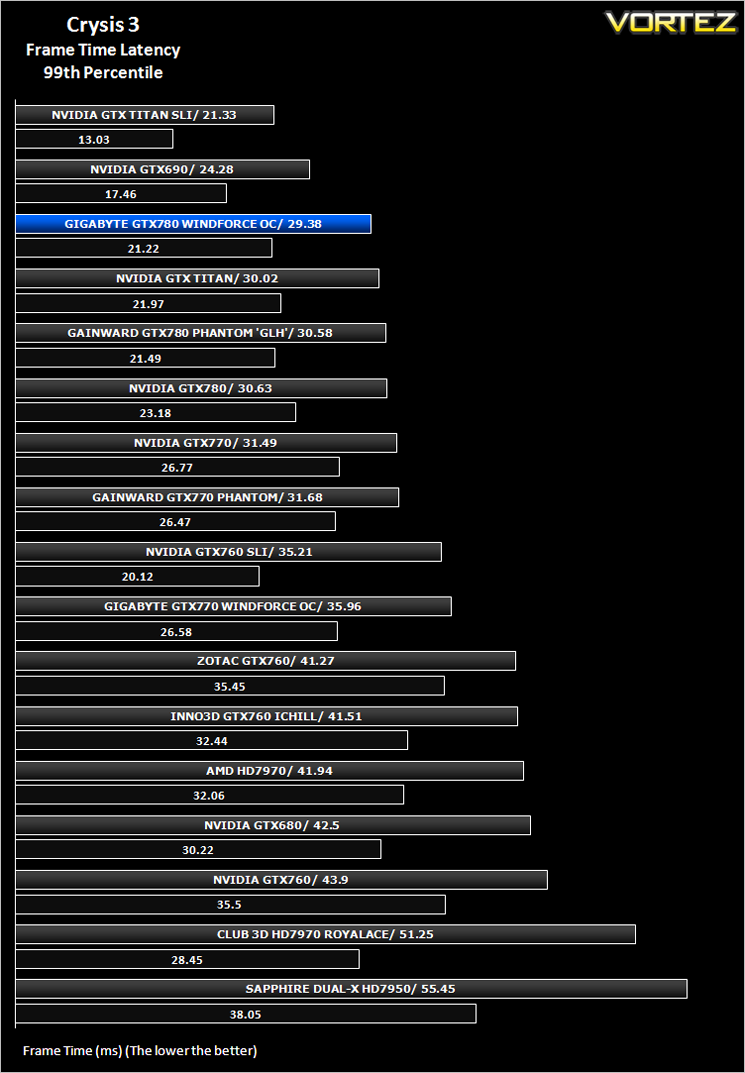This screenshot has width=745, height=1073.
Task: Click the VORTEZ logo
Action: click(670, 23)
